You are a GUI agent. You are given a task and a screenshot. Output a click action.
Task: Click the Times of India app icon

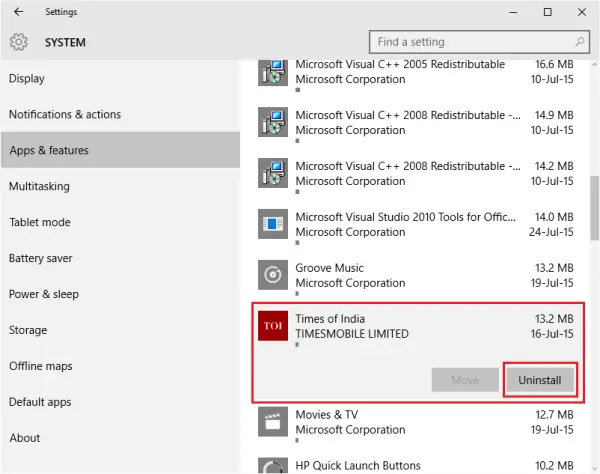pos(273,326)
